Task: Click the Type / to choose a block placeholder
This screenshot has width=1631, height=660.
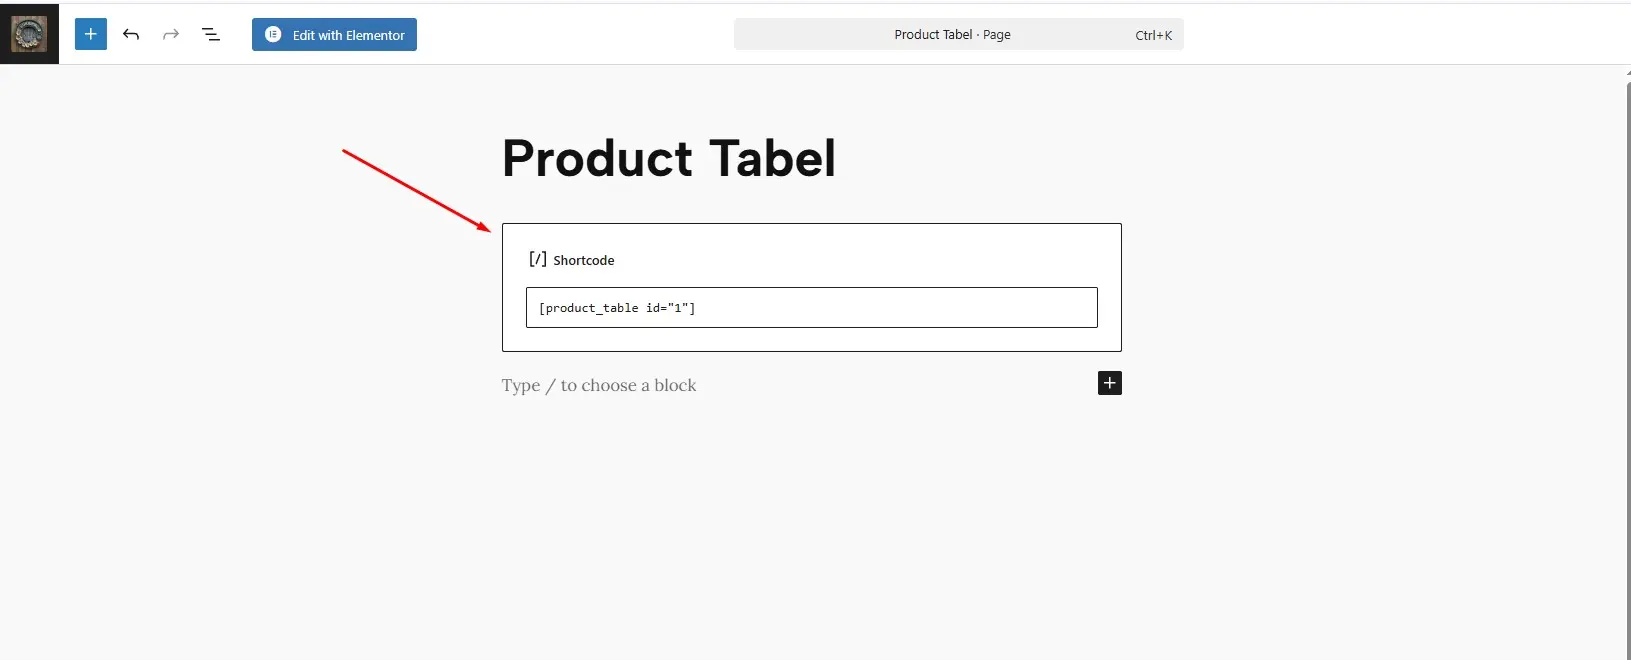Action: click(598, 385)
